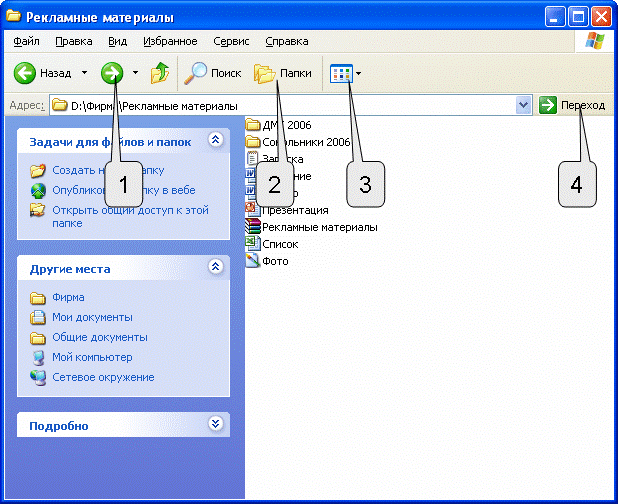Open the Forward history dropdown arrow
This screenshot has width=618, height=504.
[x=136, y=73]
